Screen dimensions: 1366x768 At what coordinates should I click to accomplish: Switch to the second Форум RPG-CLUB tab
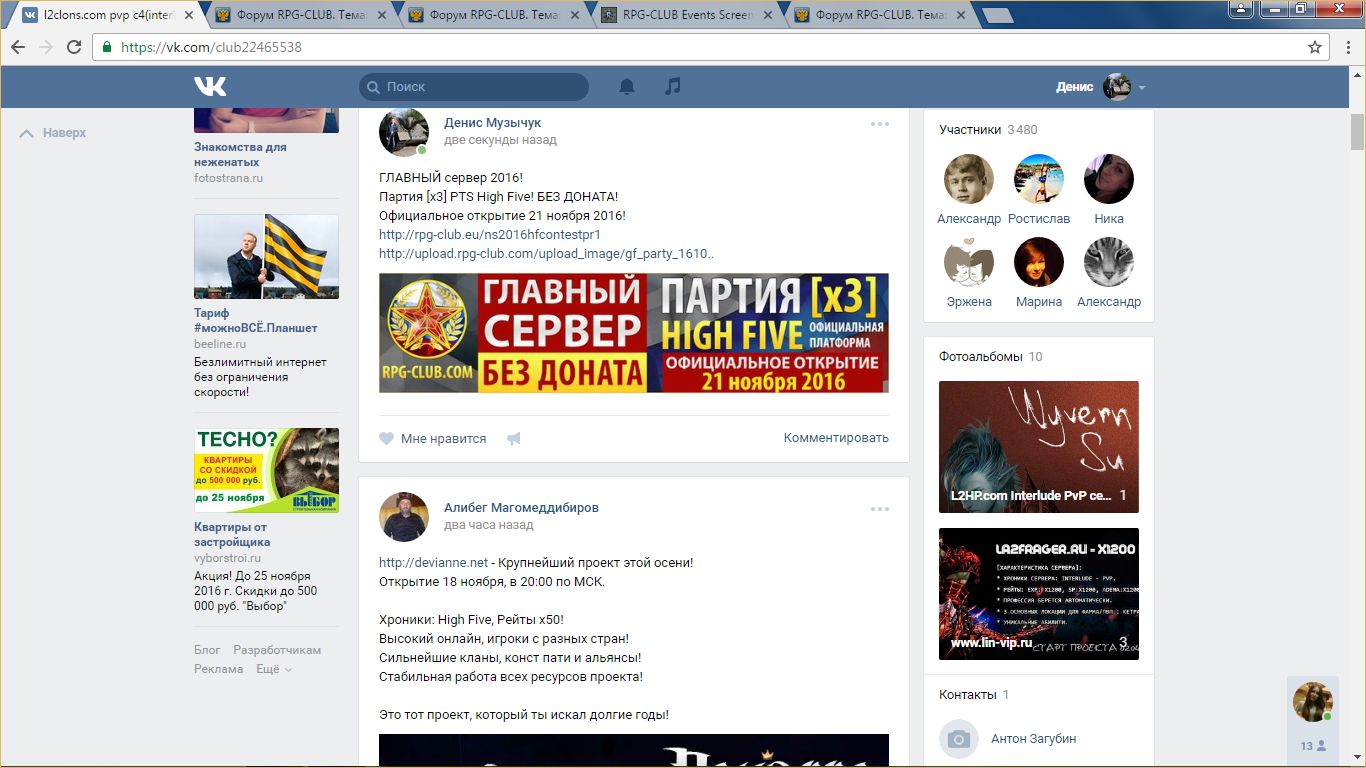pyautogui.click(x=492, y=15)
